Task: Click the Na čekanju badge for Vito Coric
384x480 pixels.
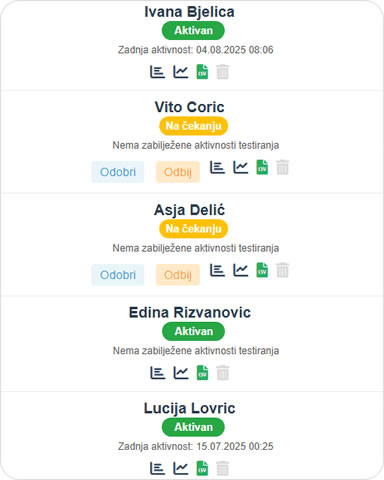Action: 193,126
